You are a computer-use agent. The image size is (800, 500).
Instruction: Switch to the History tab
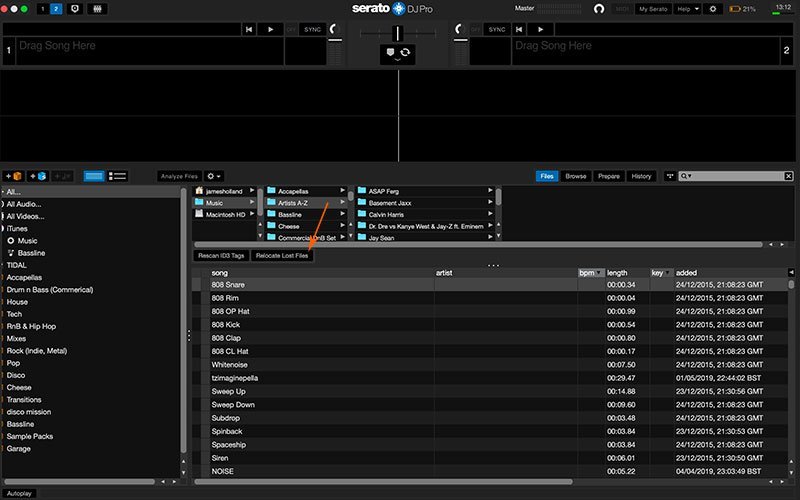(x=641, y=176)
